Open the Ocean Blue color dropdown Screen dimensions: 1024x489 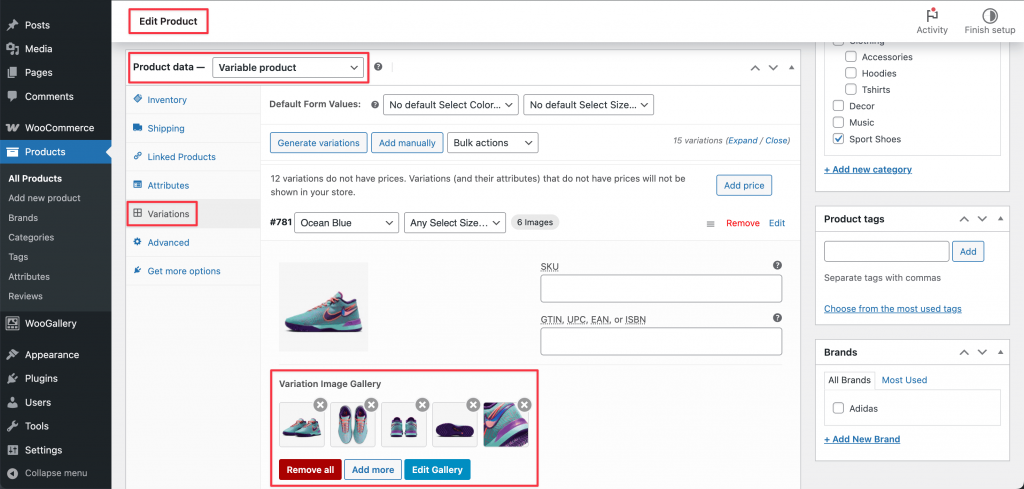point(347,223)
